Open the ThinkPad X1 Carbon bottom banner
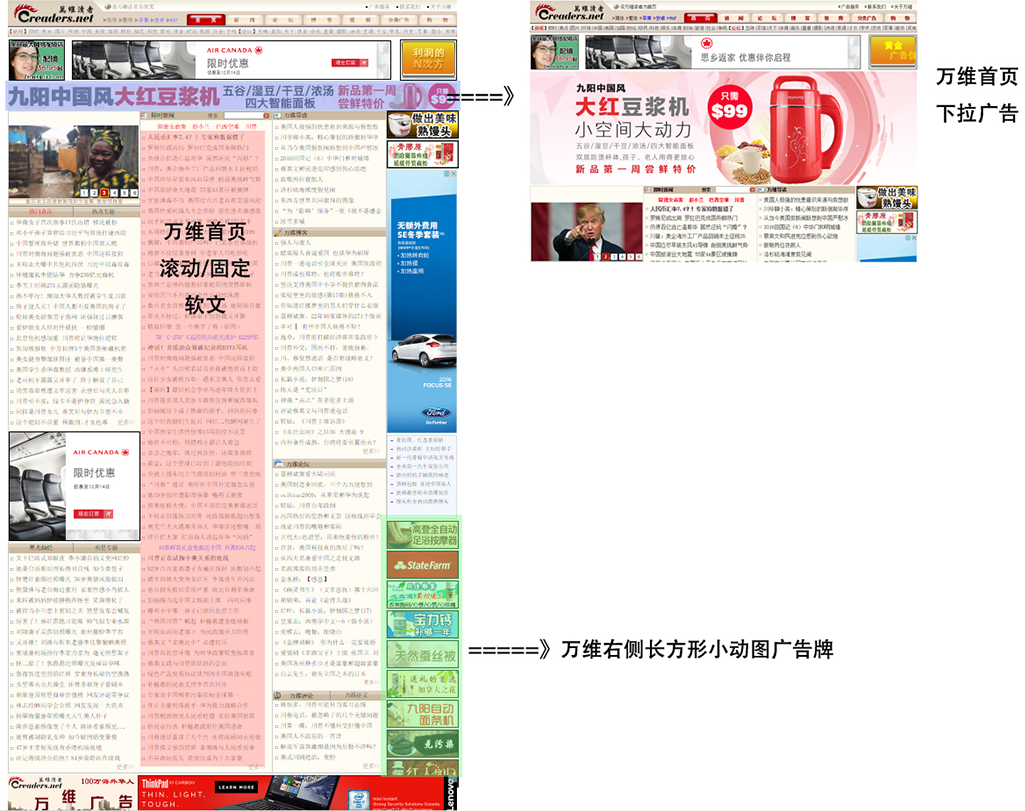The height and width of the screenshot is (811, 1025). (x=297, y=793)
